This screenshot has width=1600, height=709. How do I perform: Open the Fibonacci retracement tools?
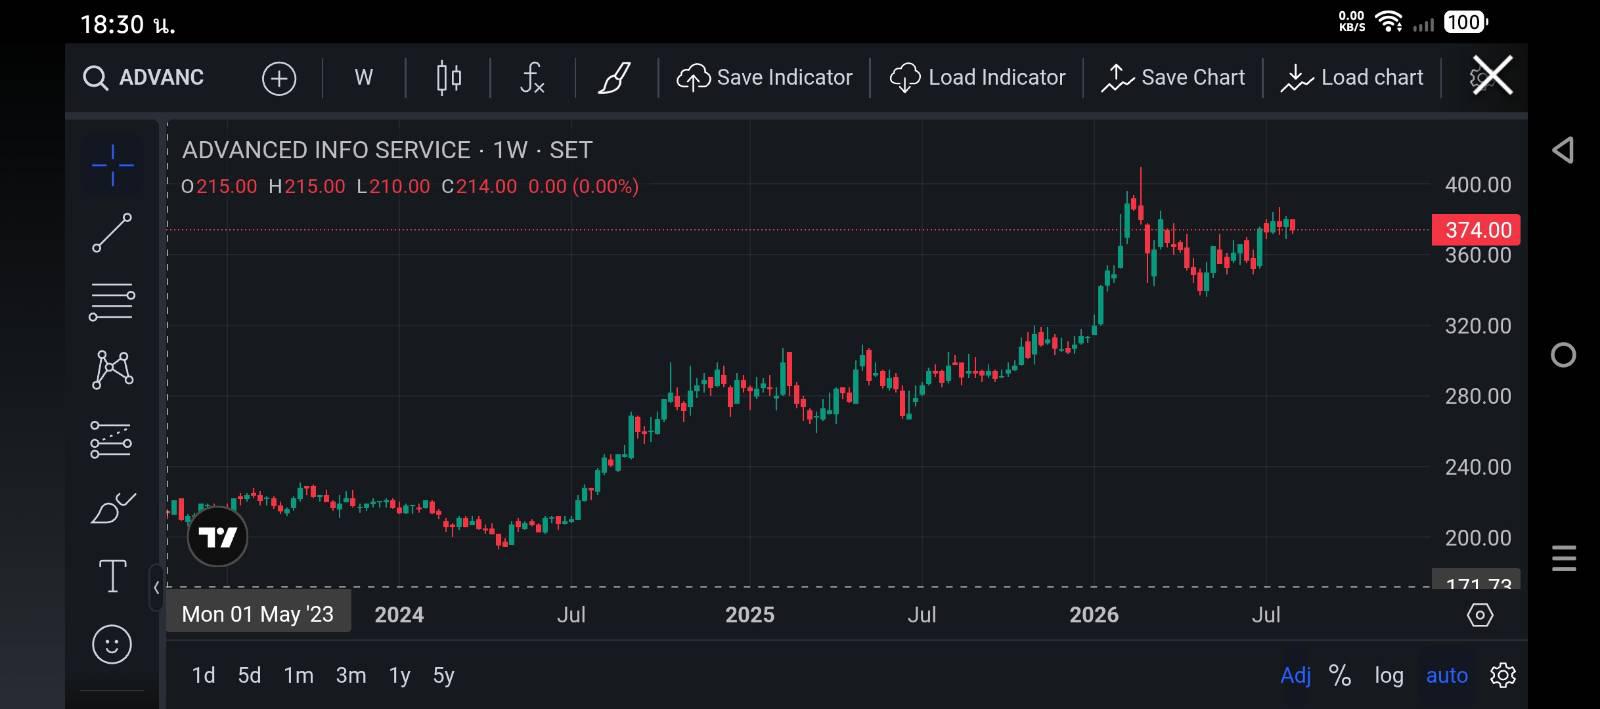tap(112, 301)
